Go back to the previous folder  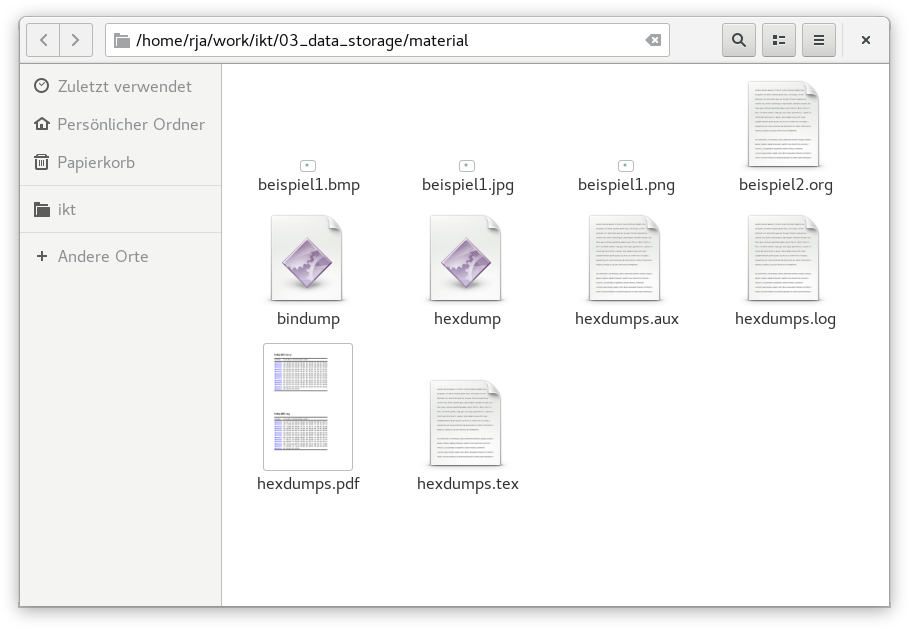coord(43,40)
